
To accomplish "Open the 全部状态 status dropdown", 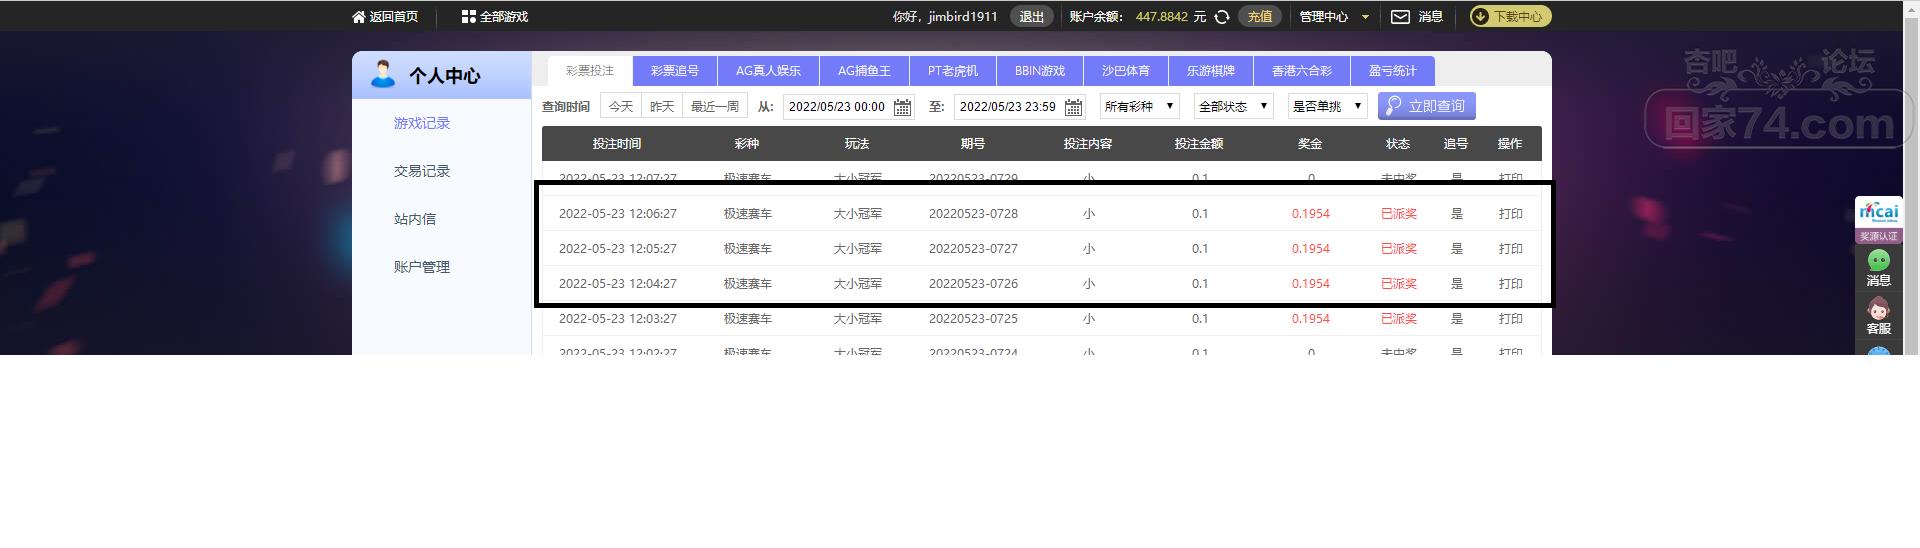I will coord(1233,106).
